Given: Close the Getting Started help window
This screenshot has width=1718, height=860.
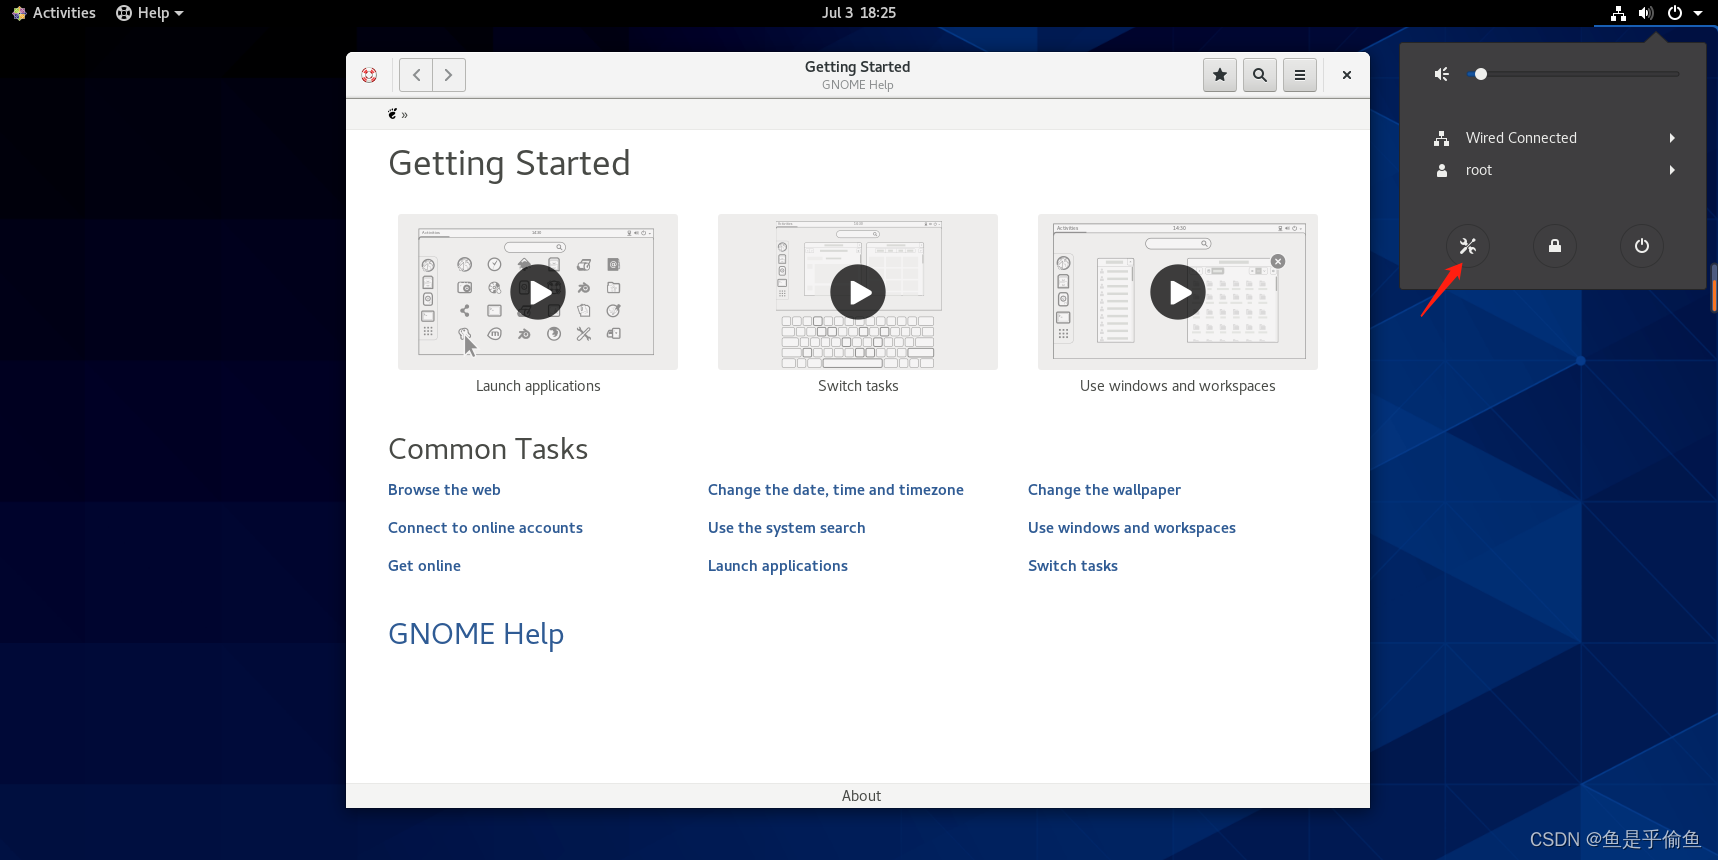Looking at the screenshot, I should tap(1347, 75).
